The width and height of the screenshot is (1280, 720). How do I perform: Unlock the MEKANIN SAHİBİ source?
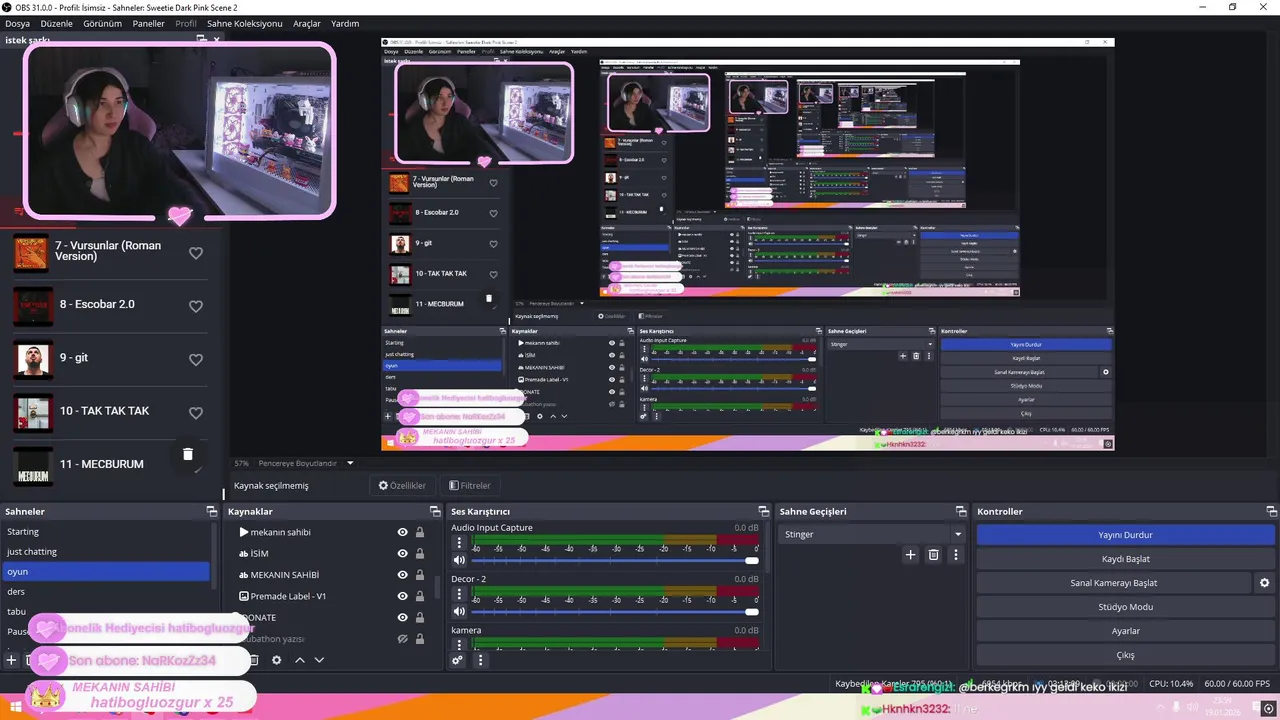click(420, 575)
